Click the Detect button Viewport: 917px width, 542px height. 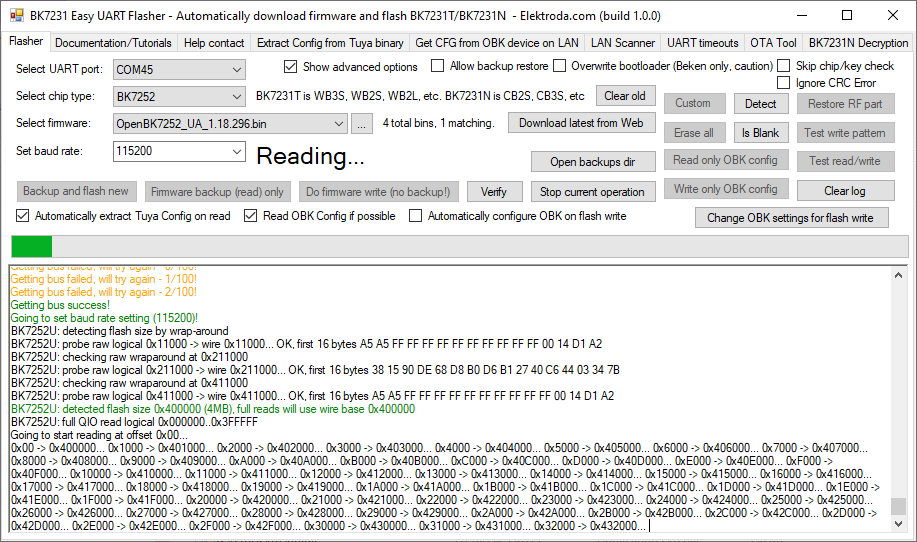761,103
